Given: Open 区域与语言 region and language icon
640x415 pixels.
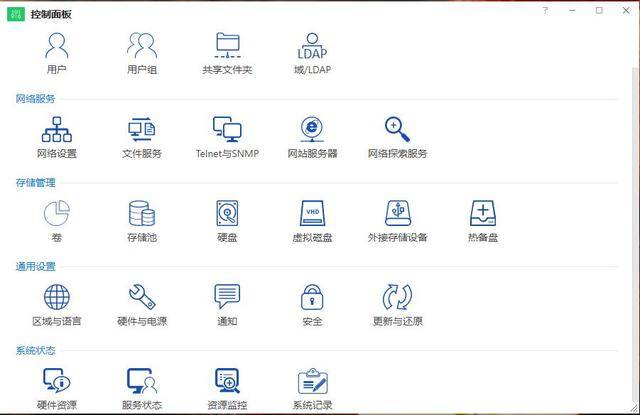Looking at the screenshot, I should pyautogui.click(x=57, y=297).
